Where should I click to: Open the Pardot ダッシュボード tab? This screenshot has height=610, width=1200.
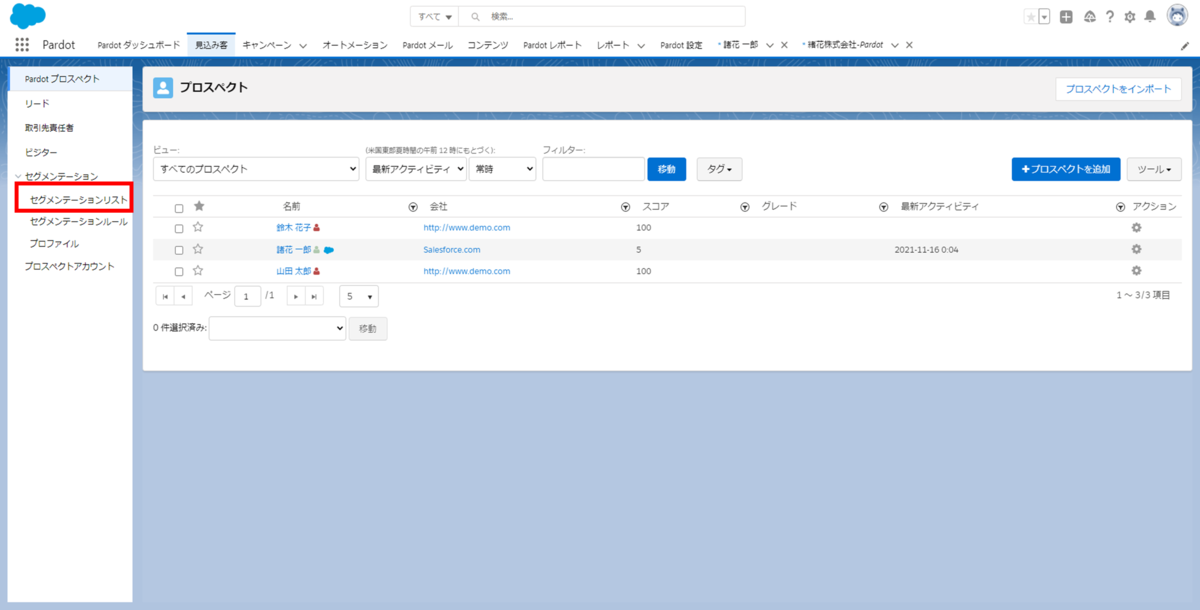click(x=139, y=45)
